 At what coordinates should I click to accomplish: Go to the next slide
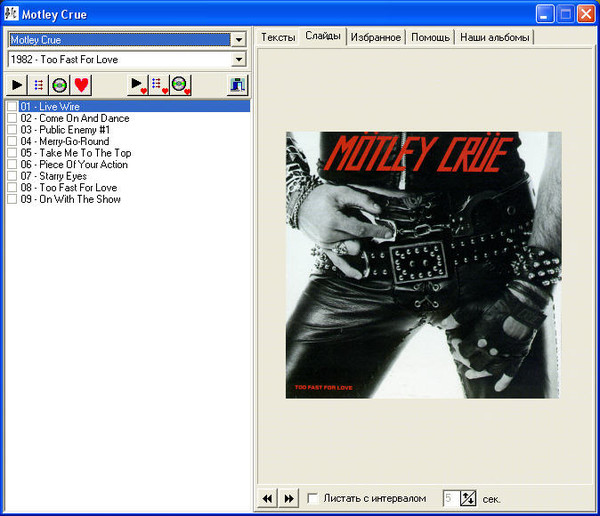tap(289, 498)
